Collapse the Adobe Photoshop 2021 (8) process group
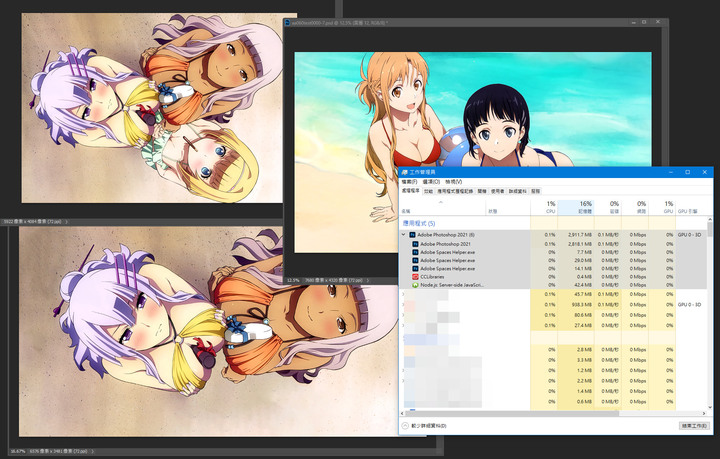The image size is (720, 459). click(x=404, y=235)
